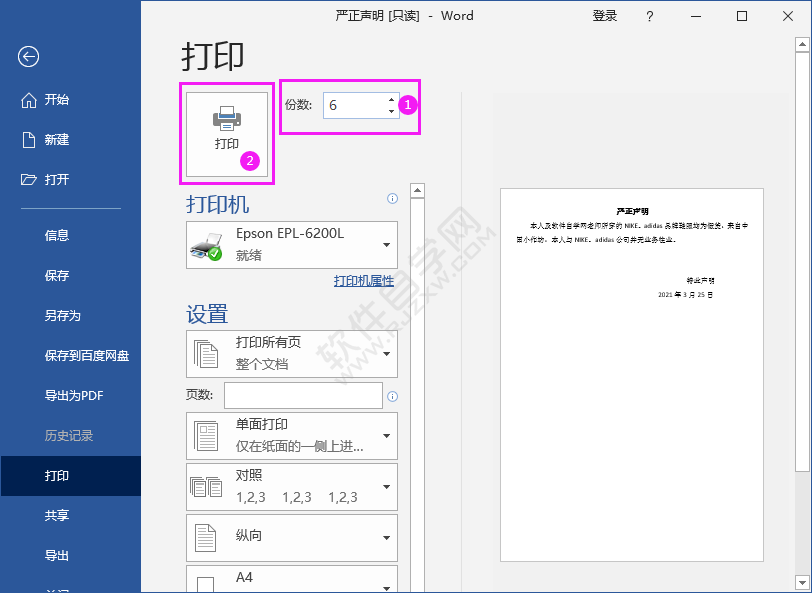The image size is (812, 593).
Task: Click the collated (对照) print icon
Action: (208, 487)
